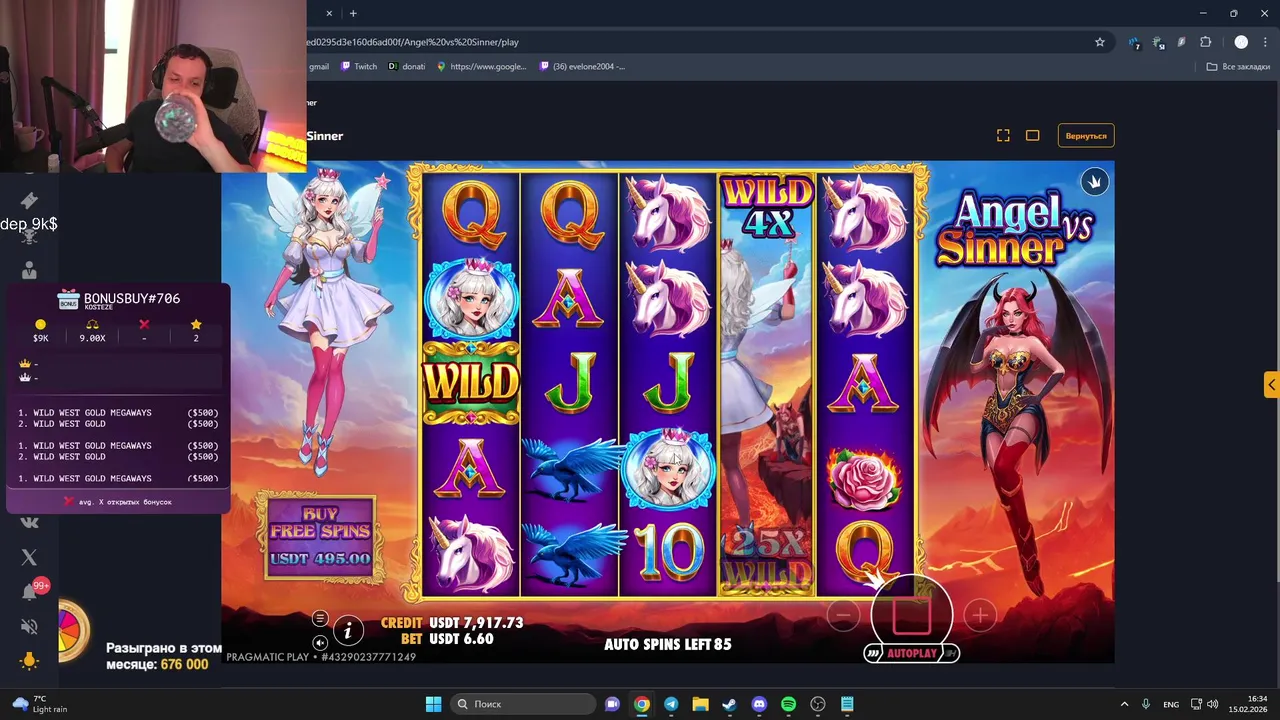The height and width of the screenshot is (720, 1280).
Task: Expand the orange side panel arrow
Action: point(1271,384)
